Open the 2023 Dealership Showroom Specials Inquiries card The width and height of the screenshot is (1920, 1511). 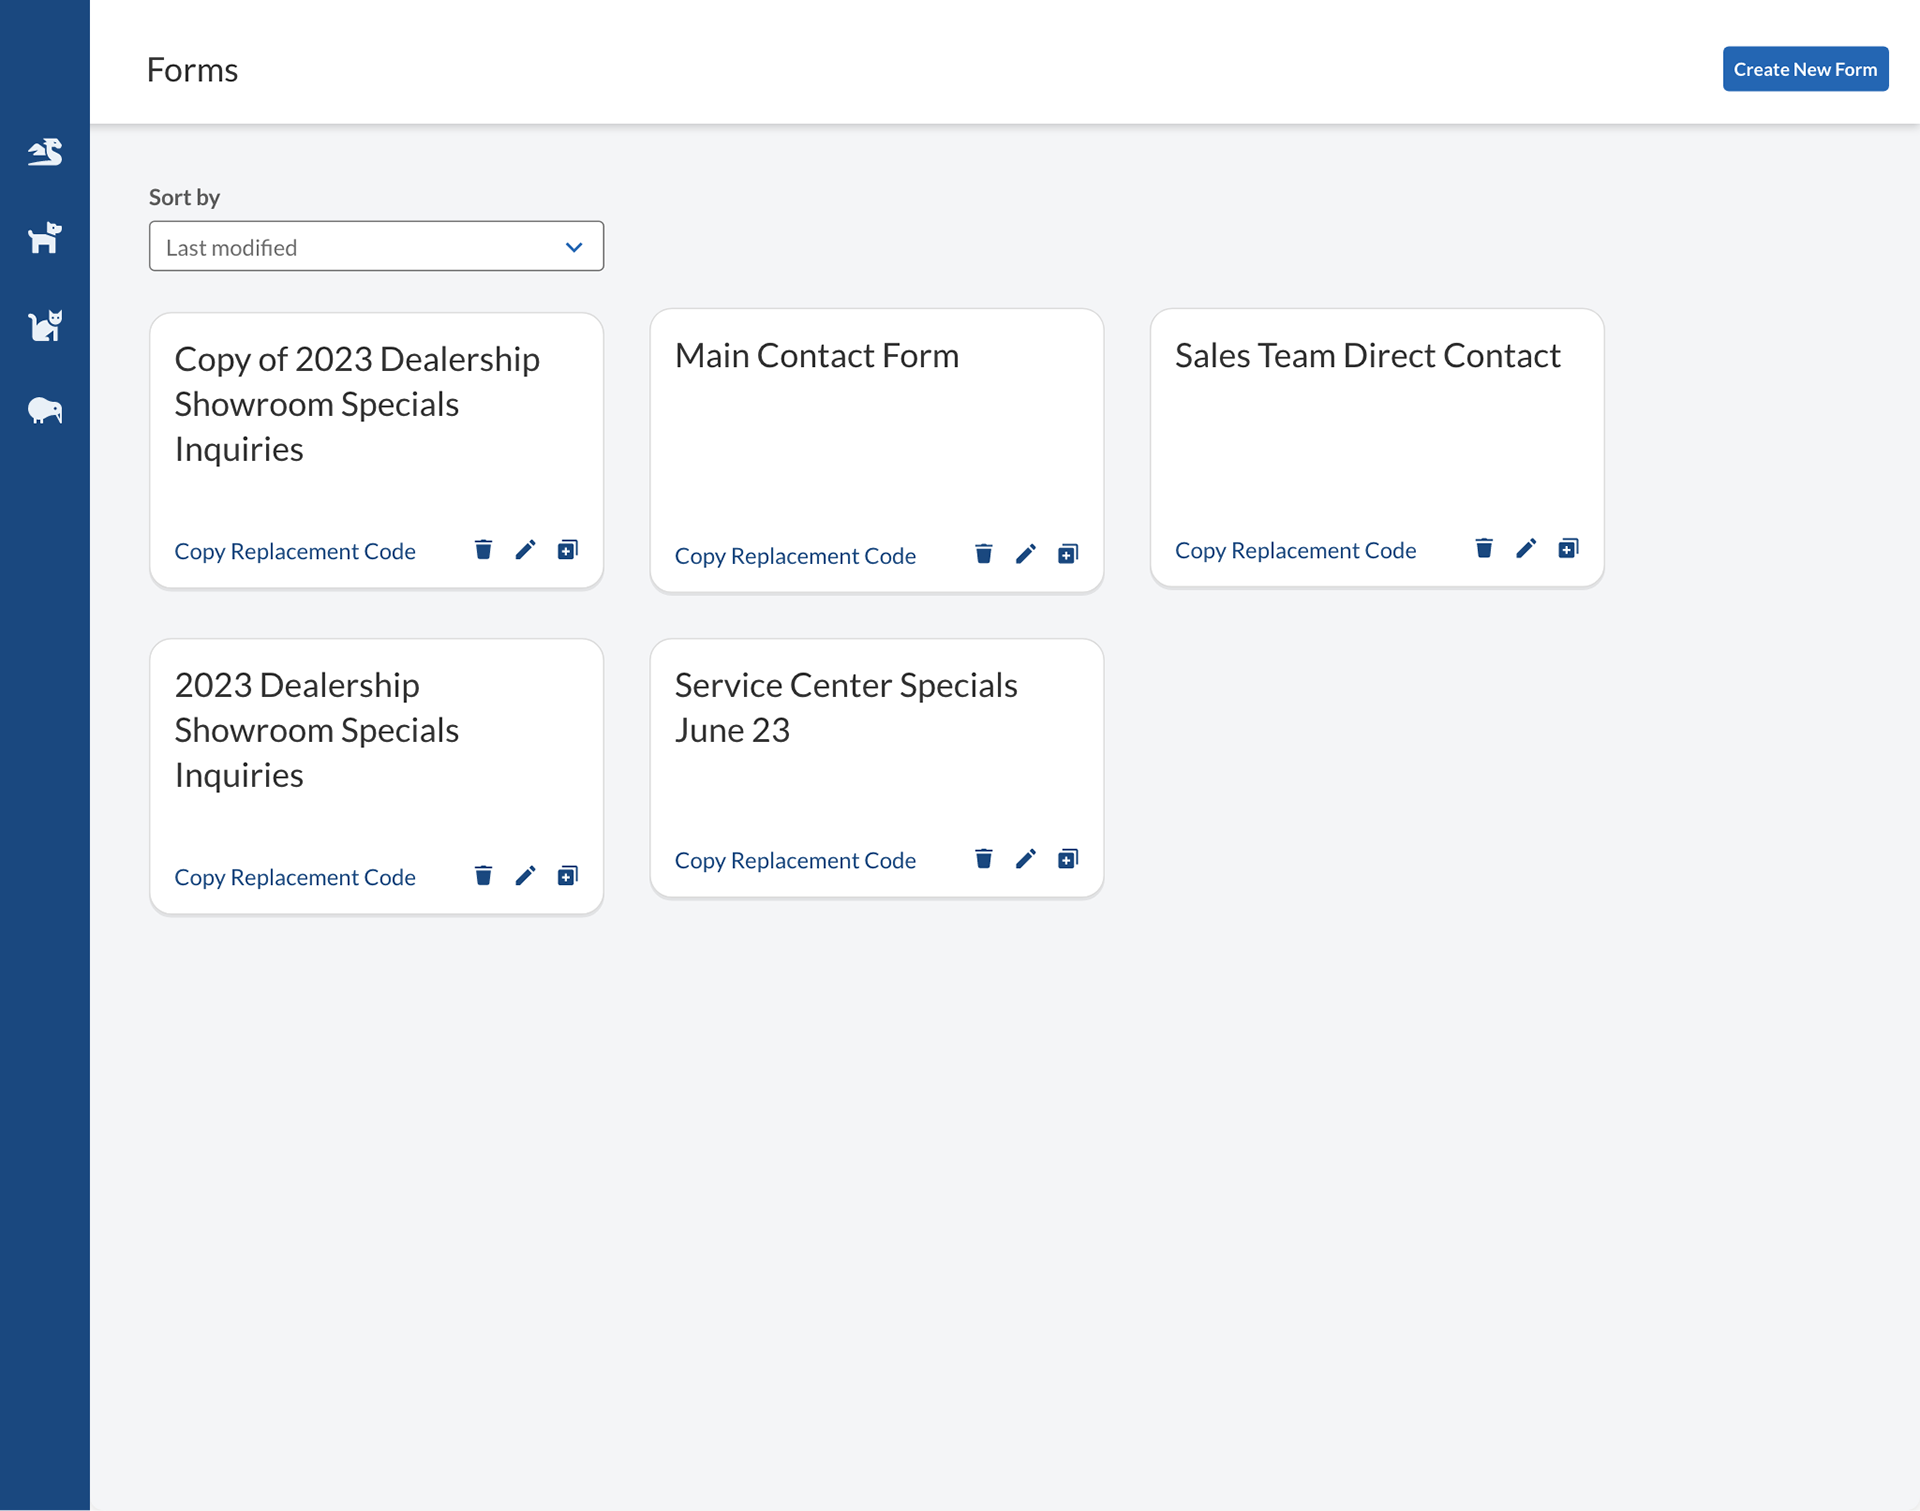[x=316, y=730]
